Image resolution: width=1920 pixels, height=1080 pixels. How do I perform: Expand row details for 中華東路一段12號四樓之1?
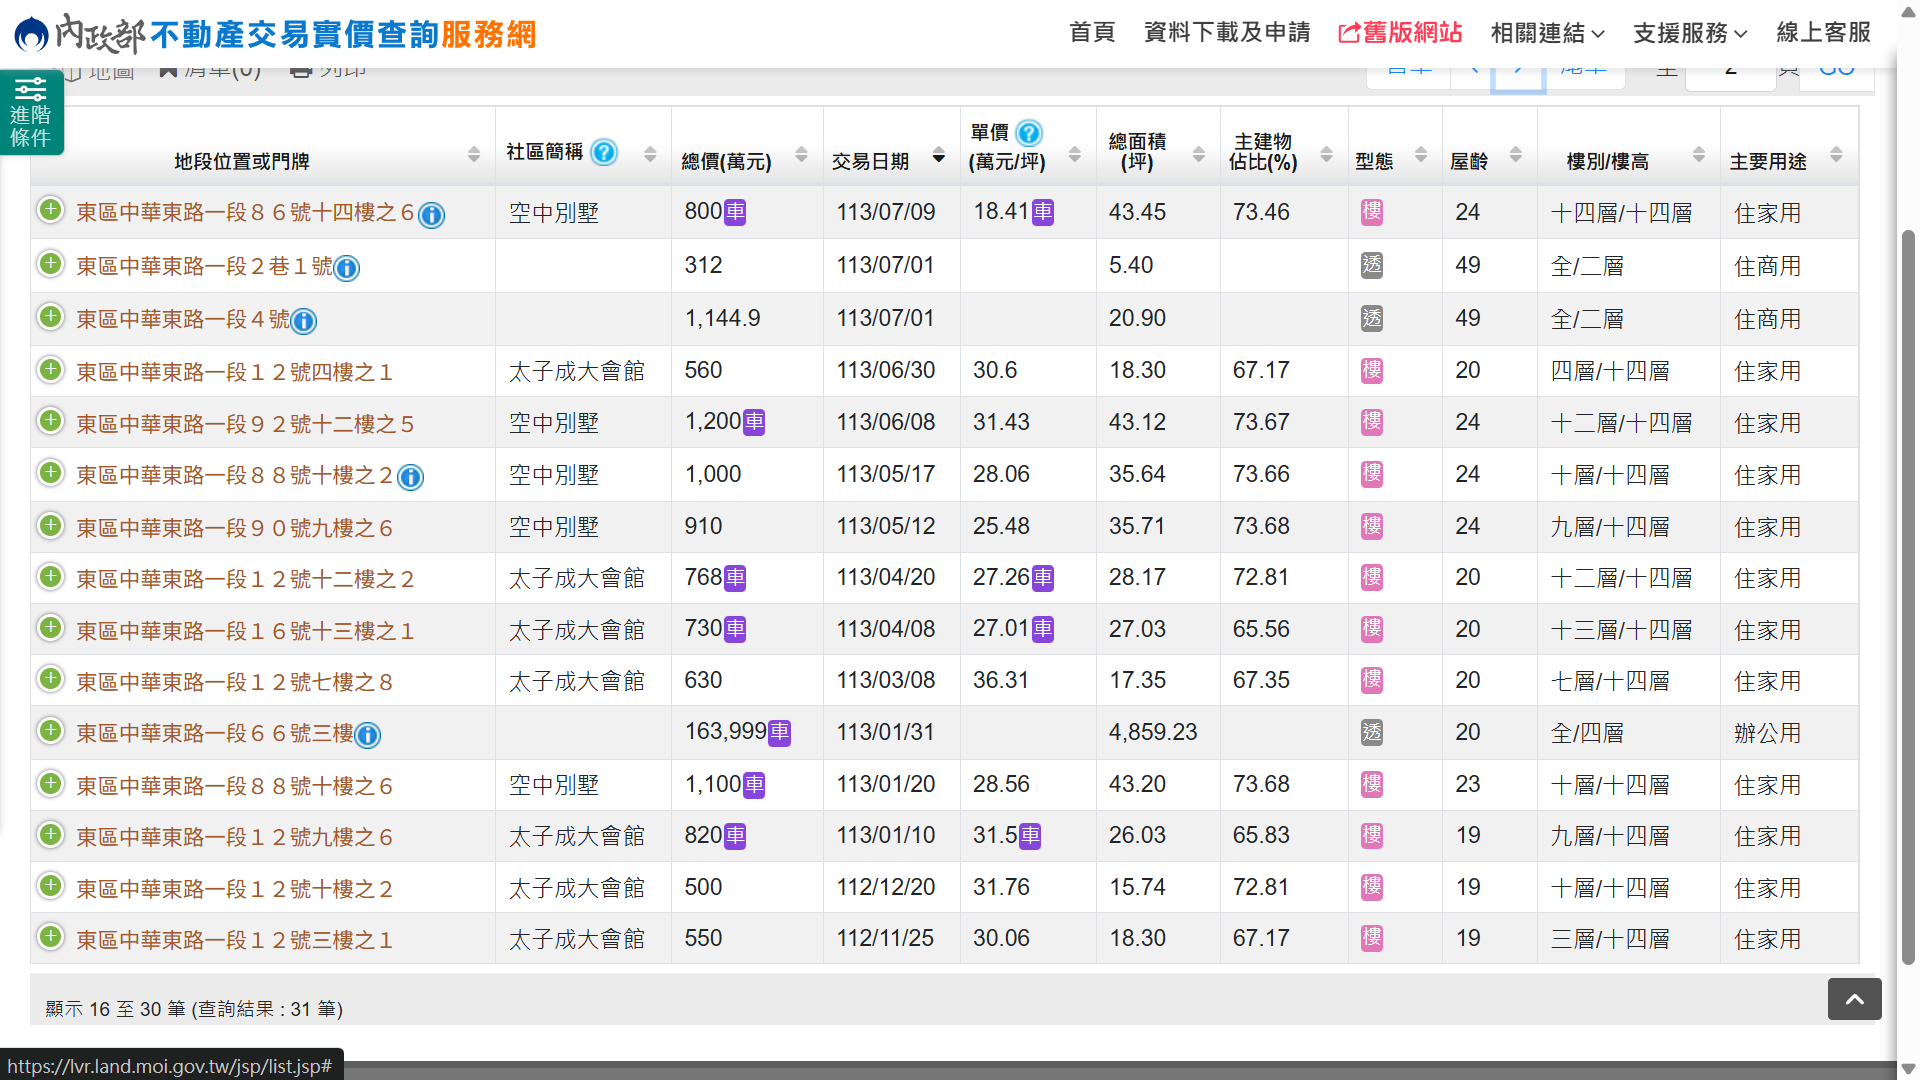tap(50, 370)
